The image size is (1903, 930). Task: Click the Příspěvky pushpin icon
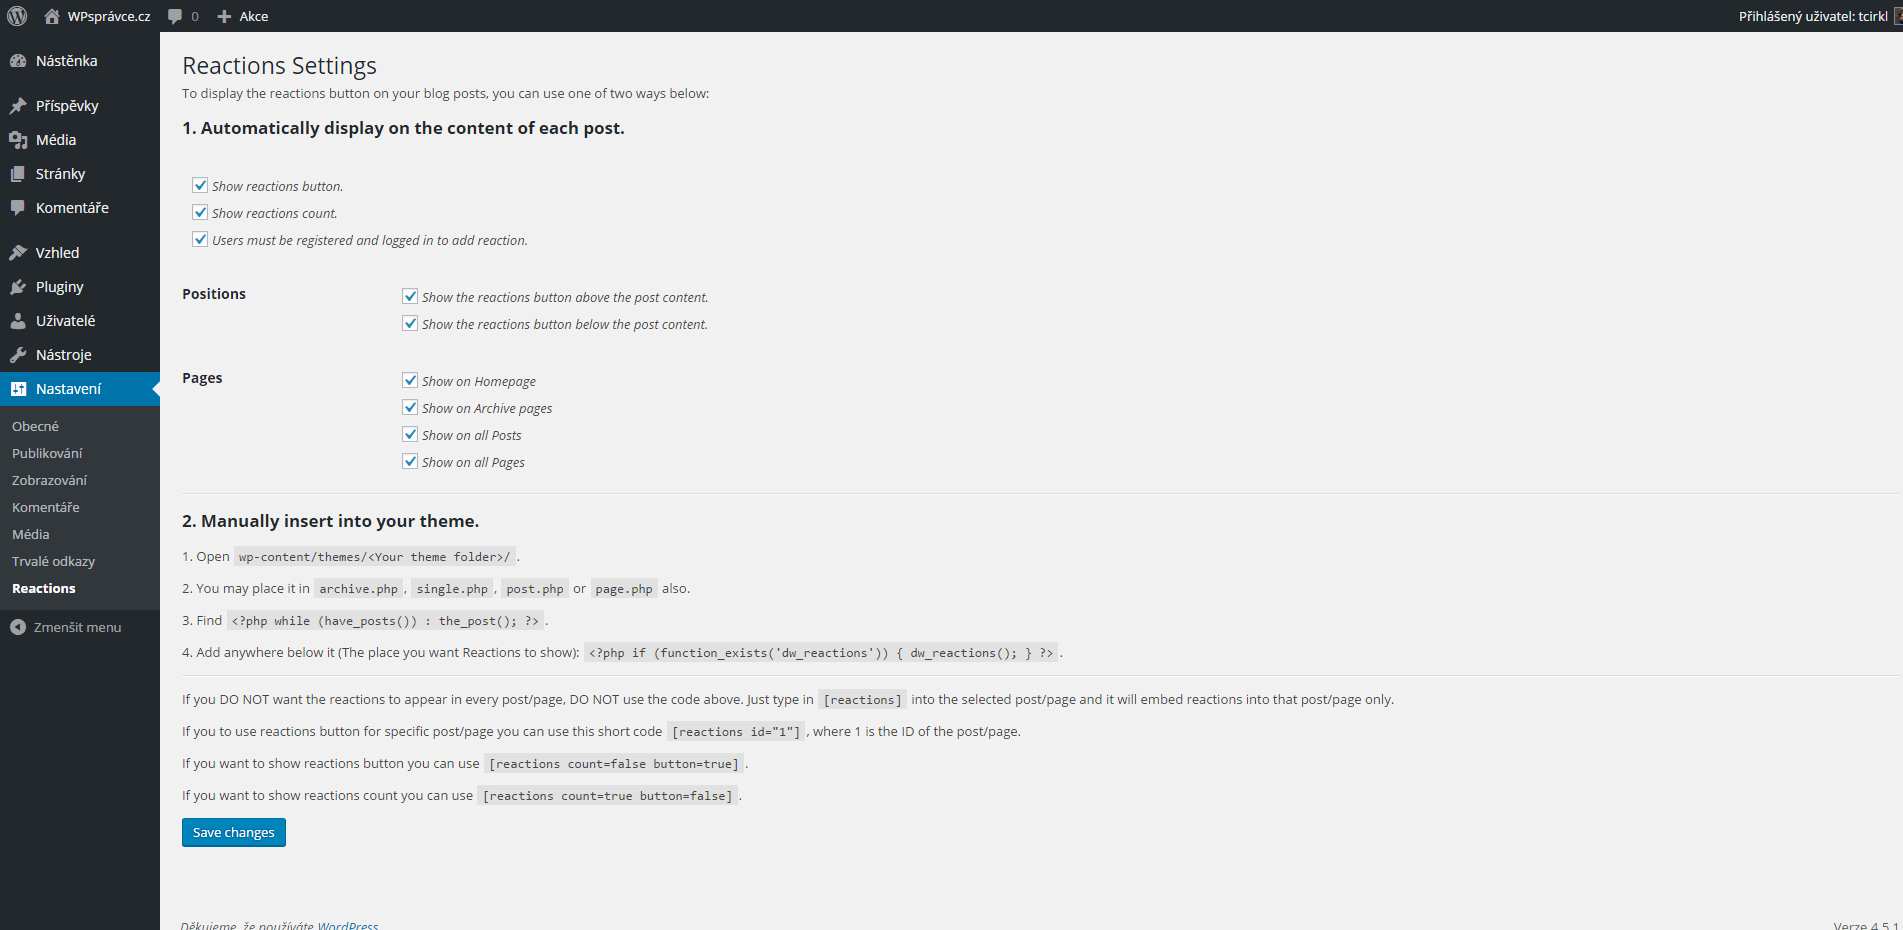[x=18, y=106]
